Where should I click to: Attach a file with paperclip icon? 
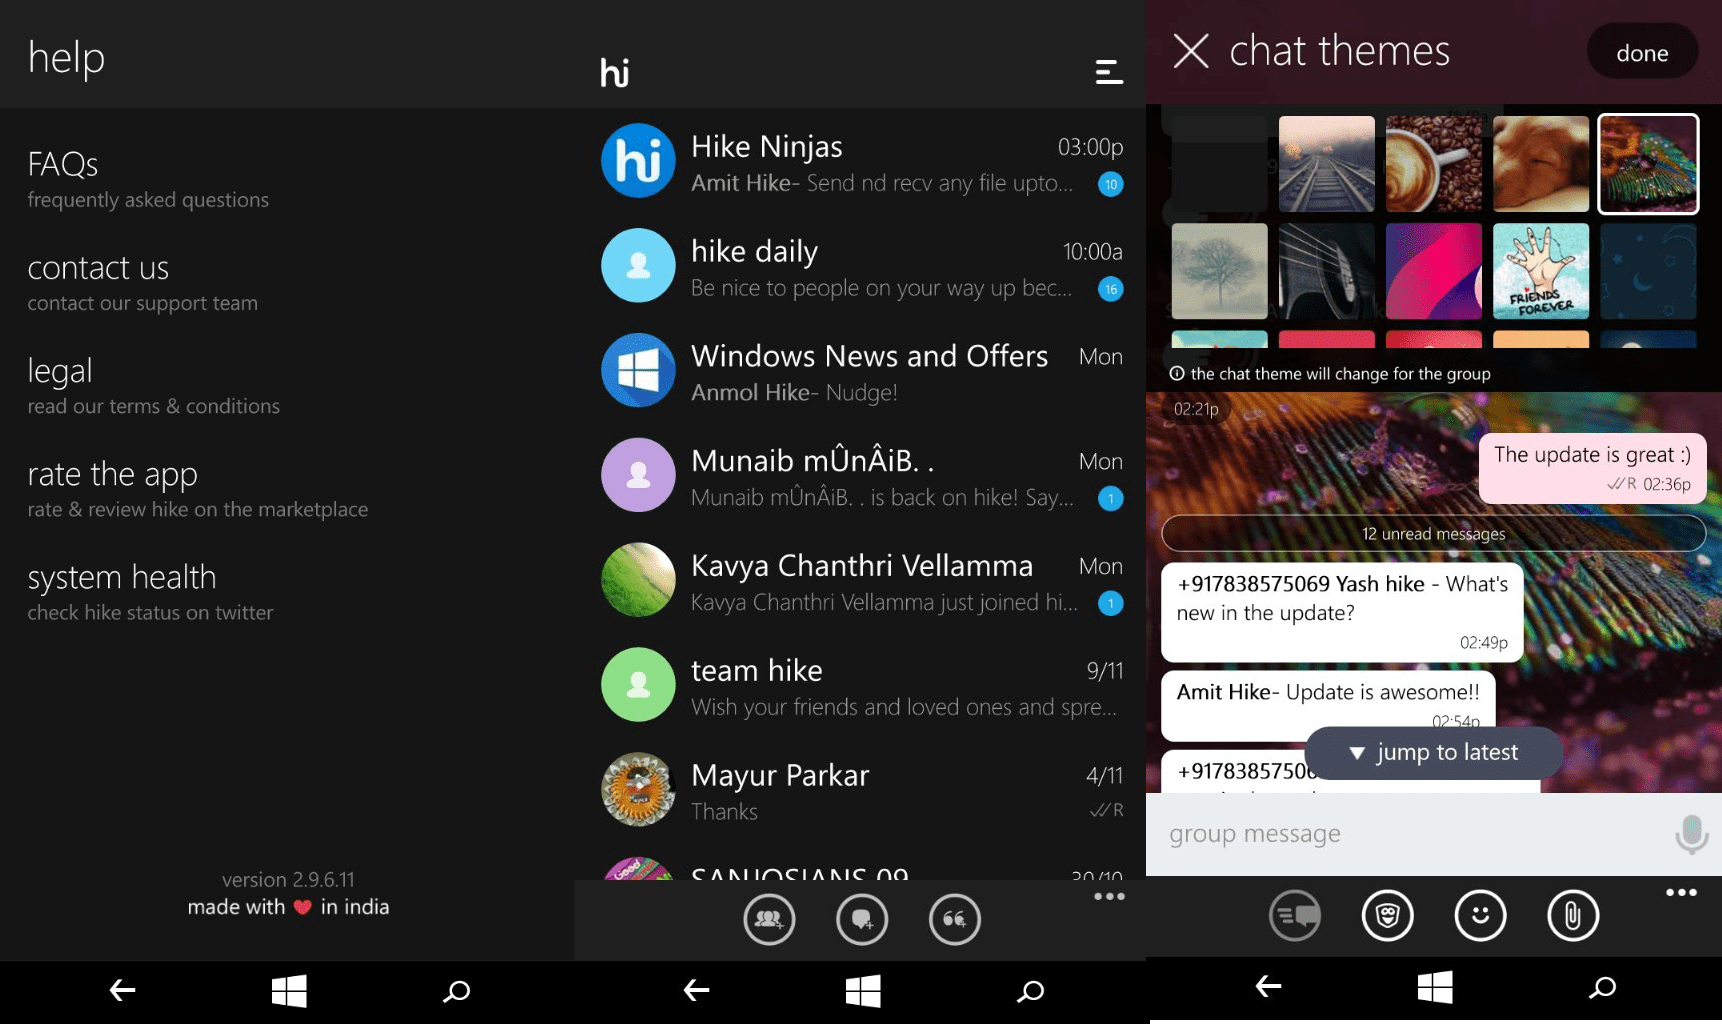[x=1573, y=915]
